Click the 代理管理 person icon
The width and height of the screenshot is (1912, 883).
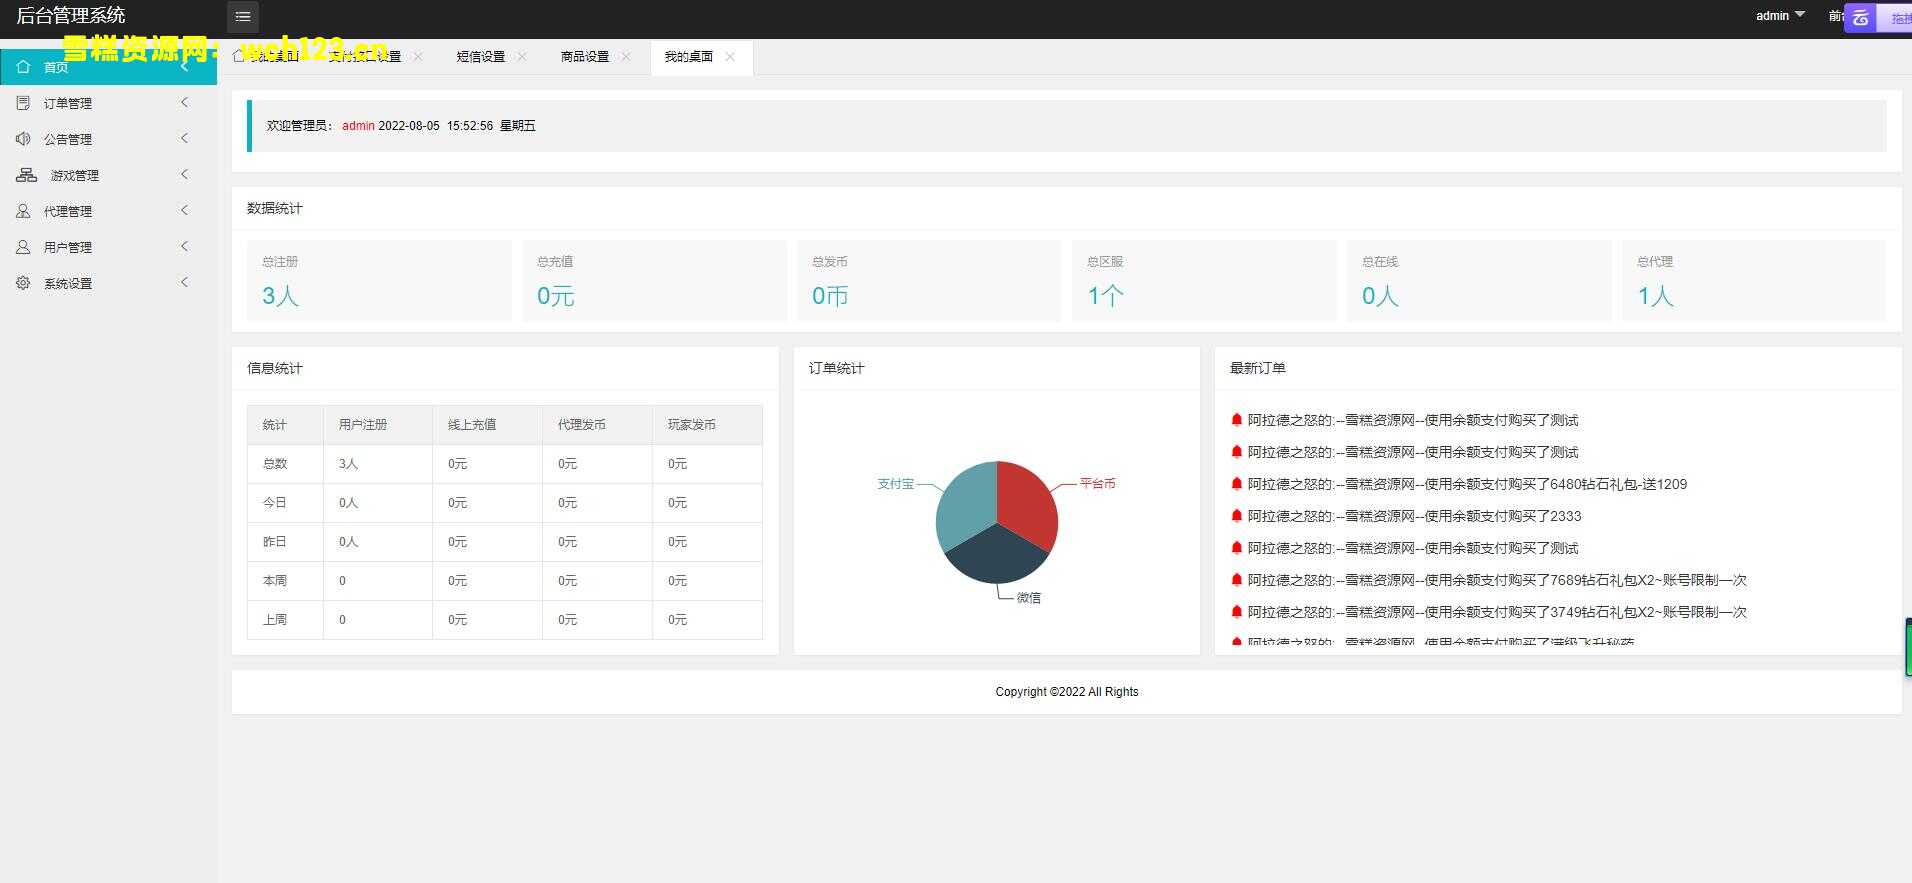[x=23, y=211]
